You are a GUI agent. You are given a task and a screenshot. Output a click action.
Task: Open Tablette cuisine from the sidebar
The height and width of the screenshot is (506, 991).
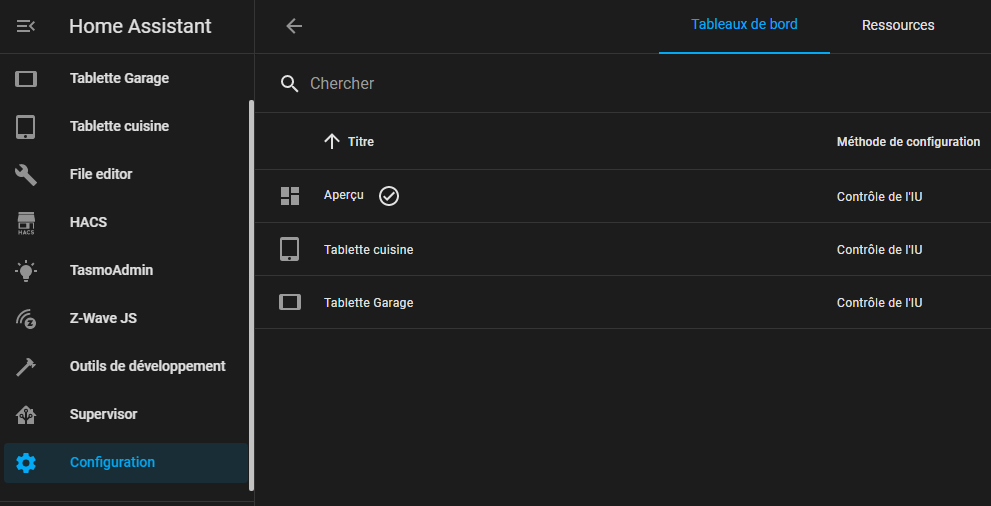click(119, 126)
